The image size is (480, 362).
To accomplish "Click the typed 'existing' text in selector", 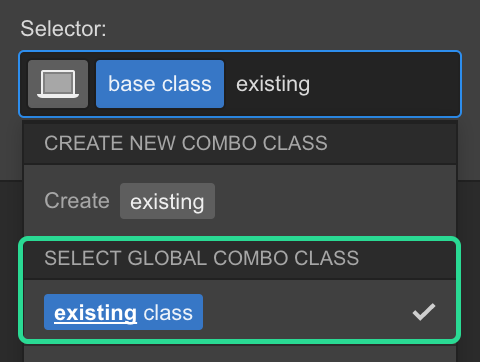I will [273, 84].
